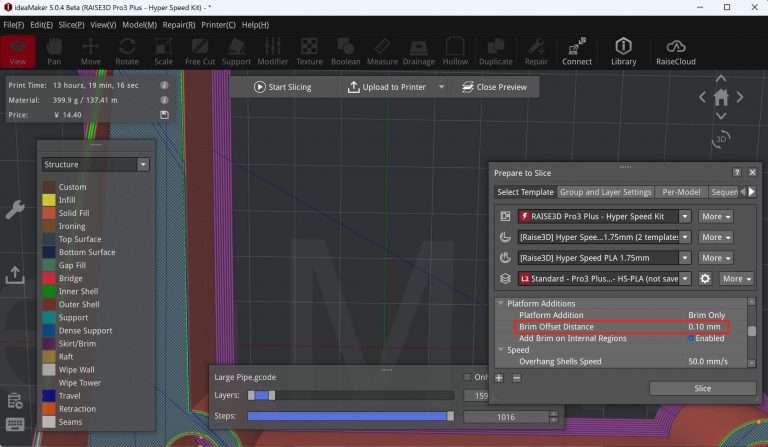Click the upload icon on left sidebar
The height and width of the screenshot is (447, 768).
[x=15, y=275]
